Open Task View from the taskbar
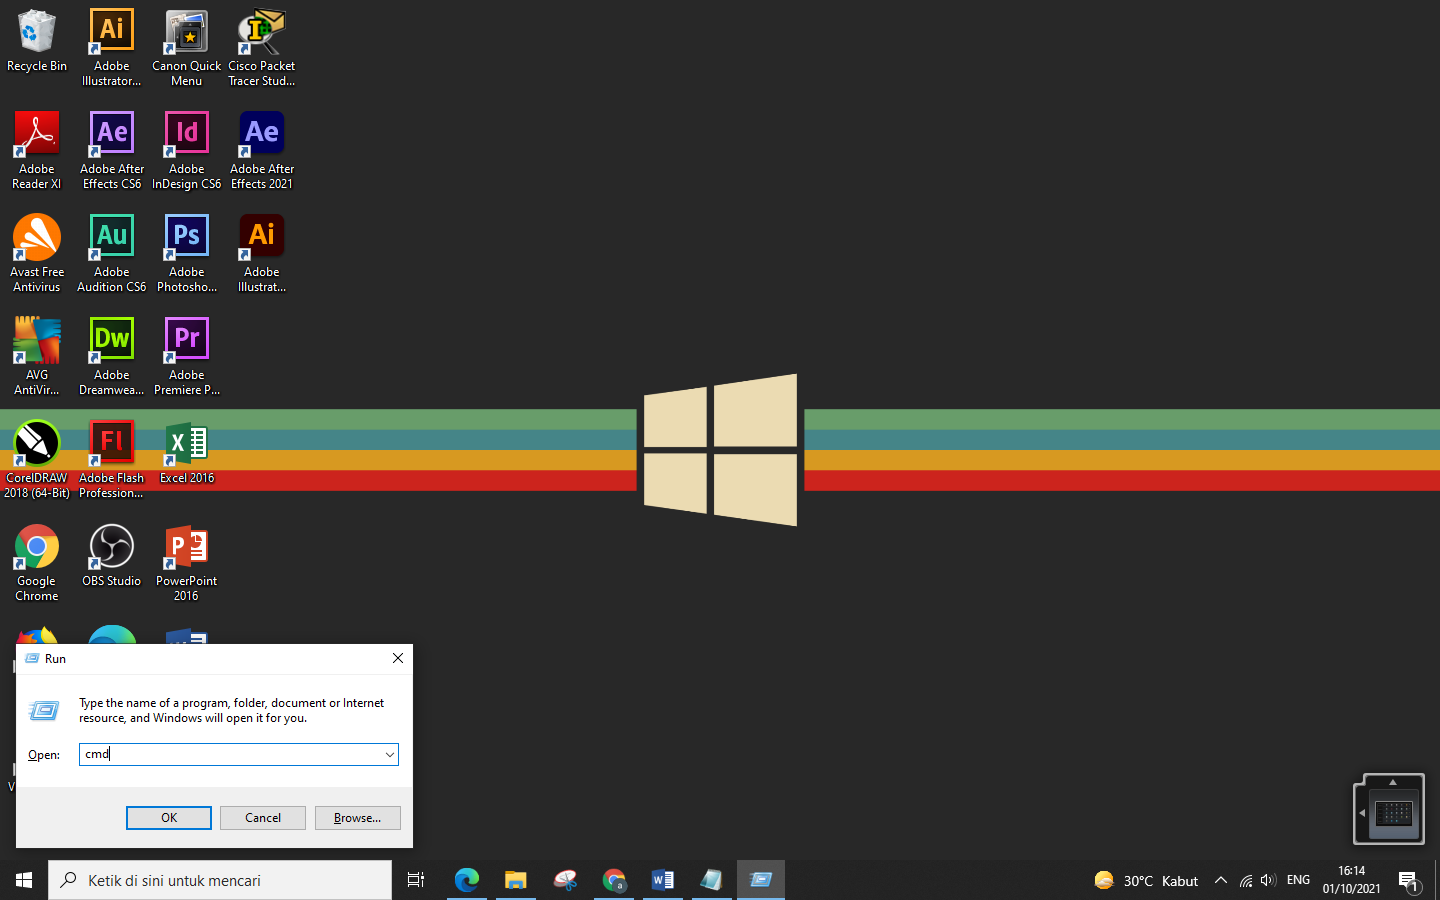Screen dimensions: 1440x900 click(x=416, y=880)
